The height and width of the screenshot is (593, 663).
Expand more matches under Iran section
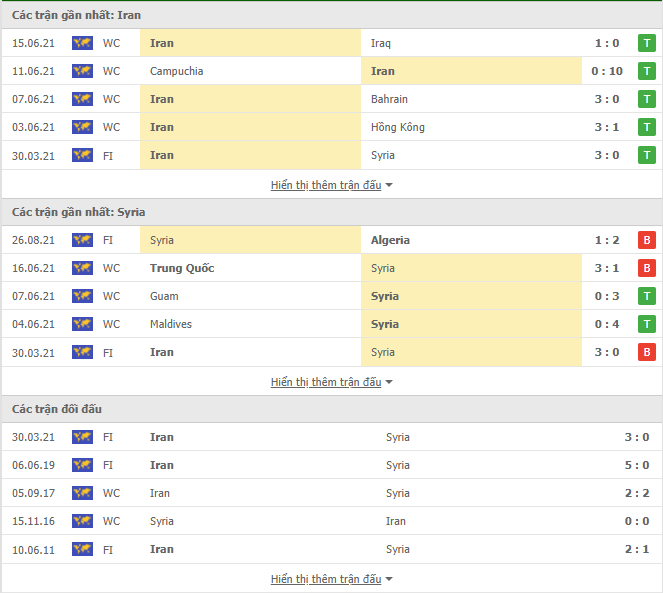(331, 185)
